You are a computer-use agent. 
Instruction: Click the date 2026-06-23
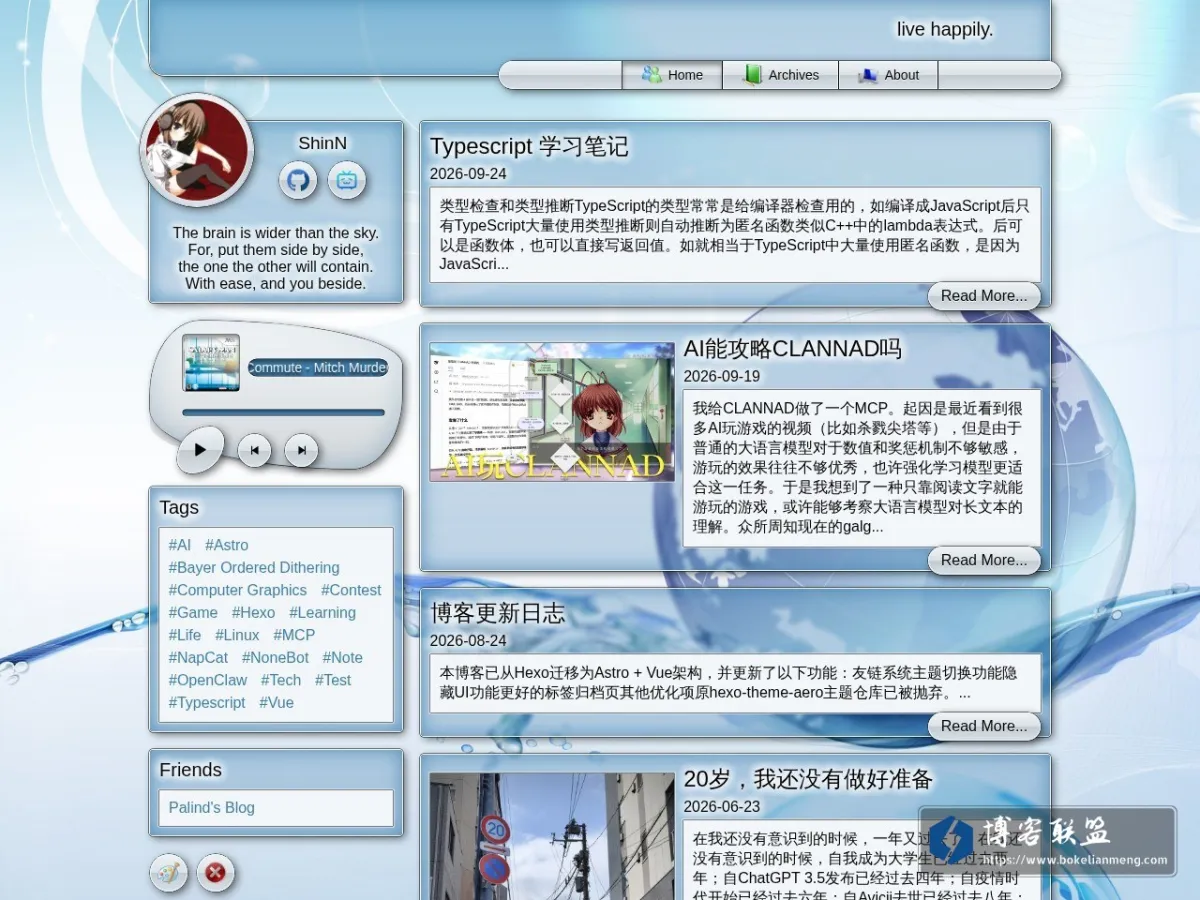[722, 807]
